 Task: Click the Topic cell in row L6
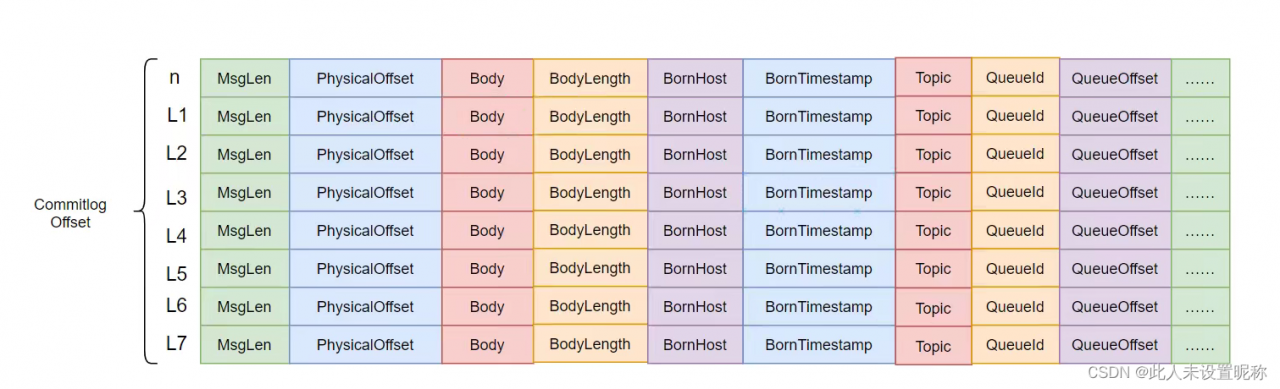pos(933,307)
